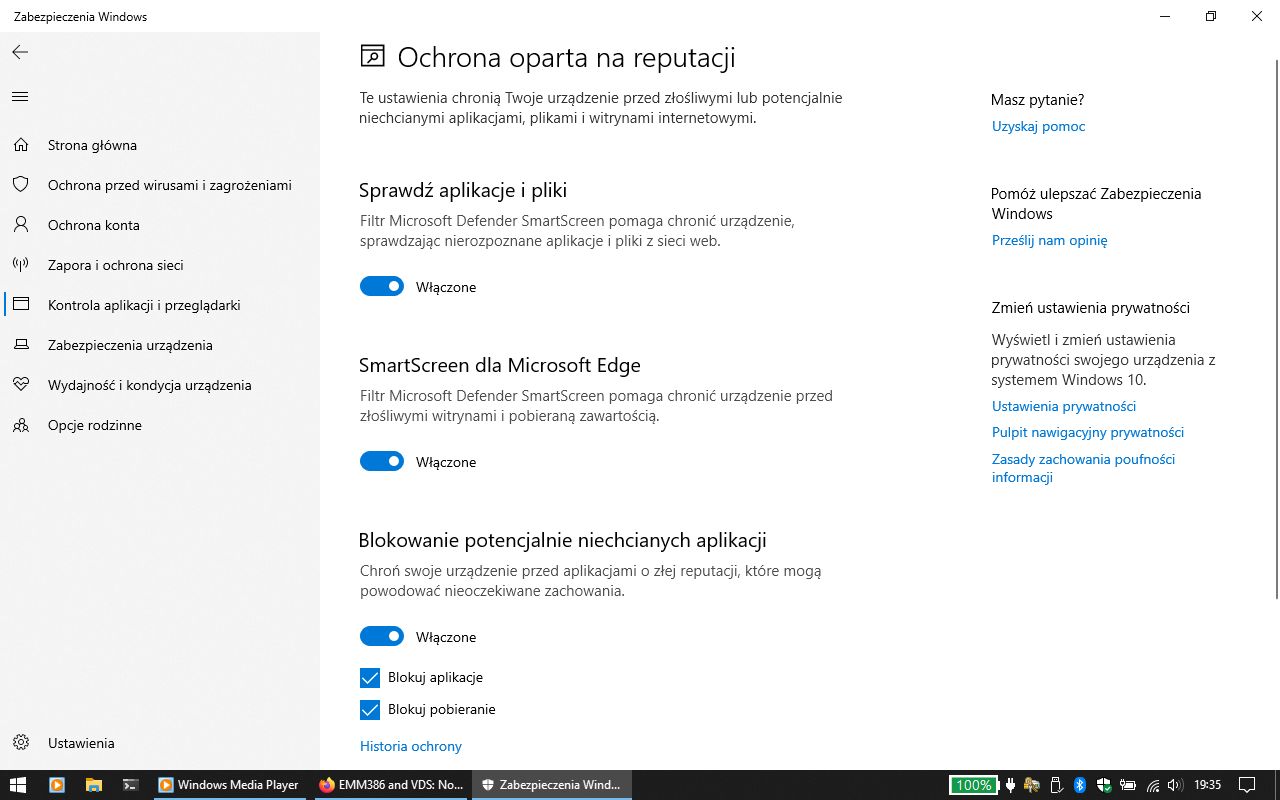Open the Prześlij nam opinię link
Screen dimensions: 1280x800
pos(1049,240)
